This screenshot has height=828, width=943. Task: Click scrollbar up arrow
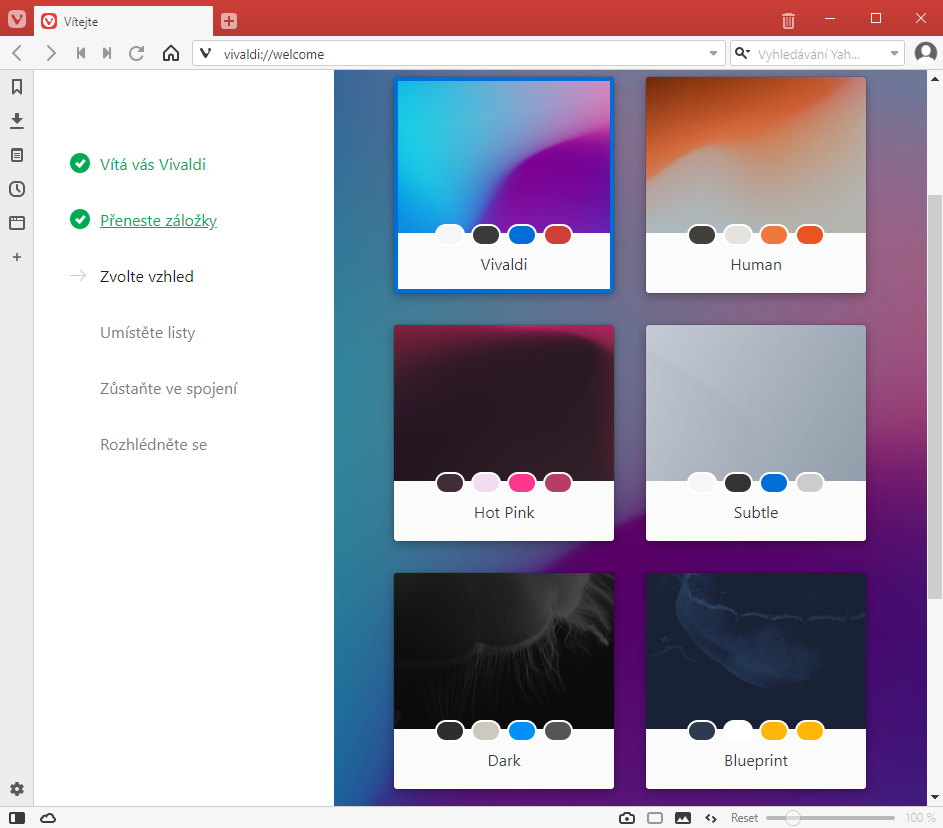coord(935,79)
